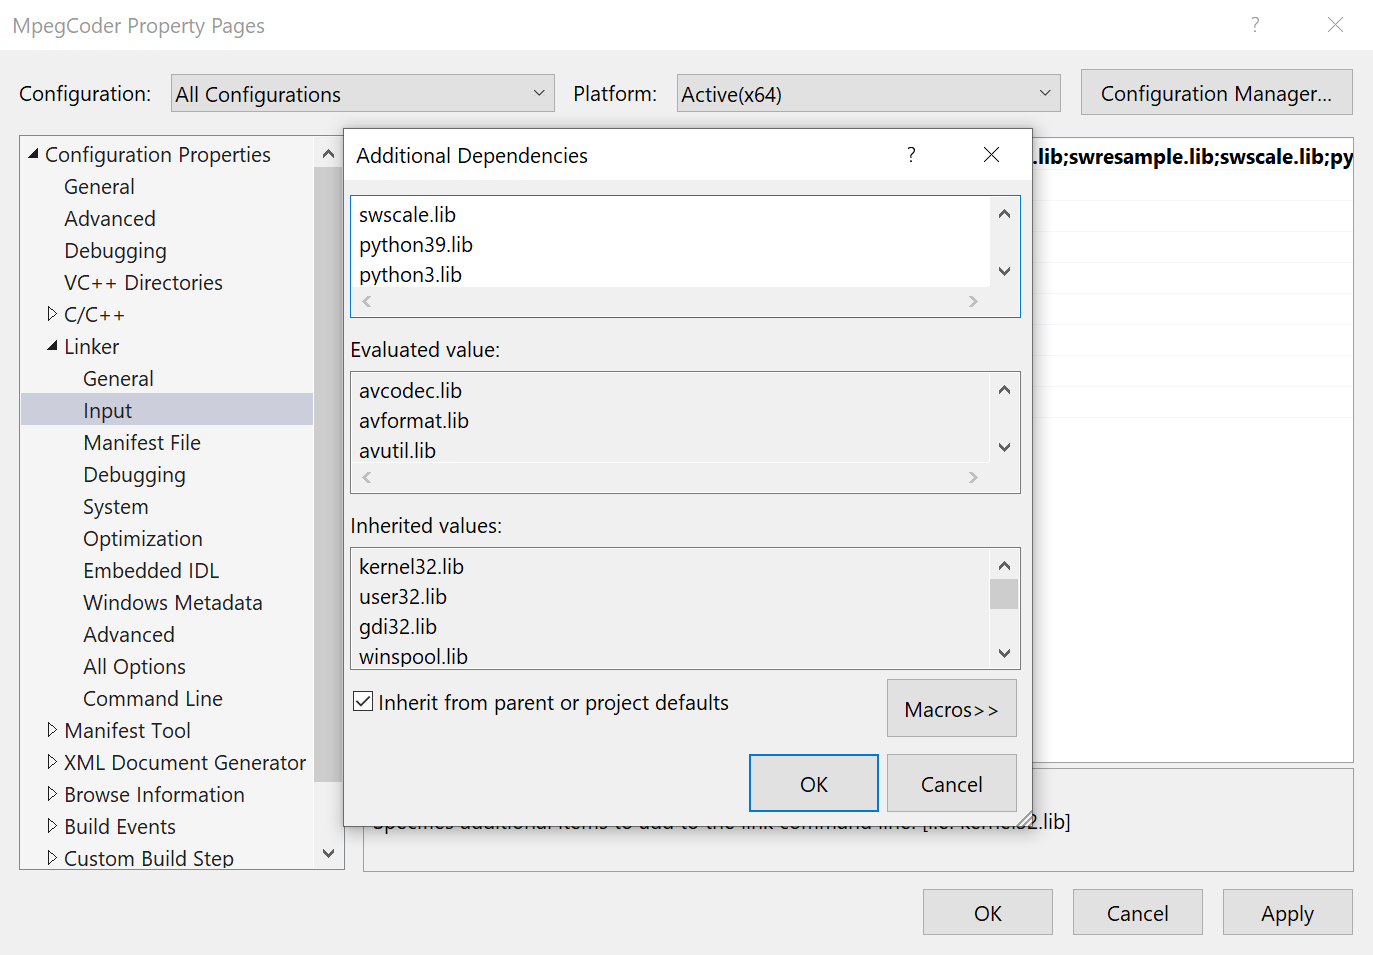Click Macros>> in the dependencies dialog

click(x=951, y=708)
